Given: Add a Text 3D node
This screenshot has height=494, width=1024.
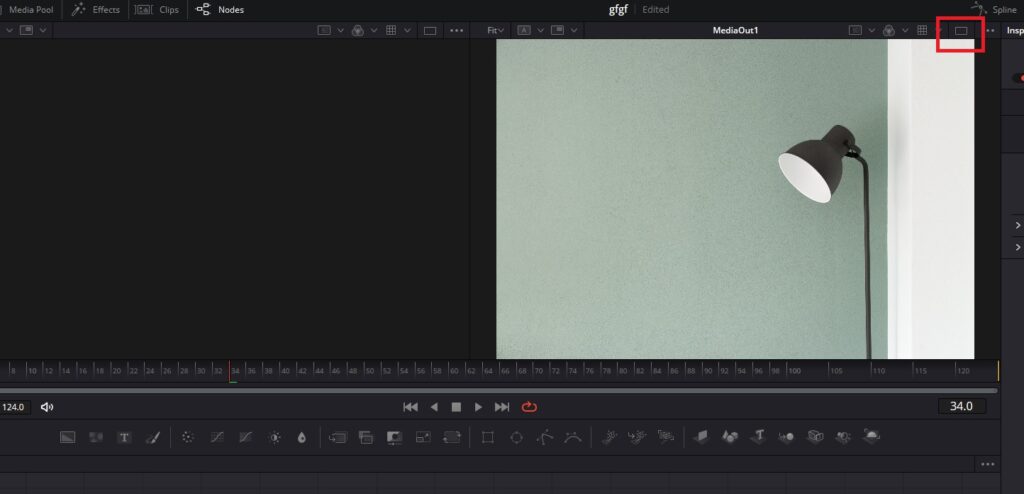Looking at the screenshot, I should click(x=758, y=437).
